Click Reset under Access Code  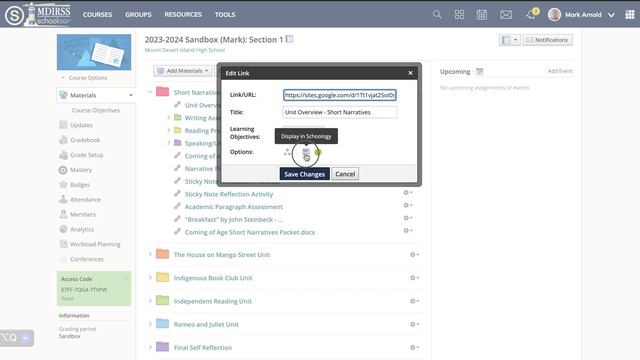(x=67, y=299)
